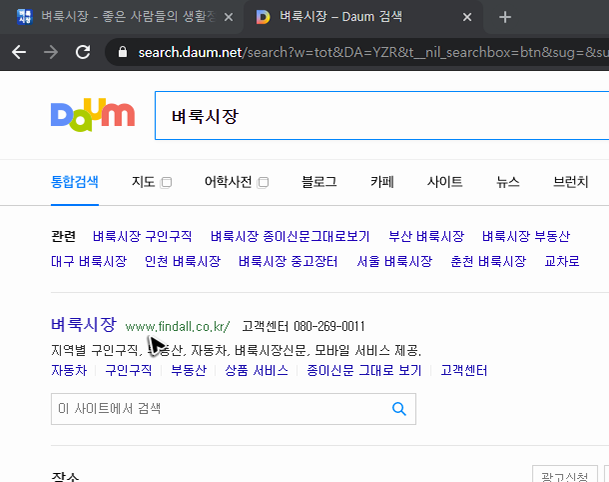Image resolution: width=609 pixels, height=482 pixels.
Task: Open the 카페 search tab
Action: tap(382, 182)
